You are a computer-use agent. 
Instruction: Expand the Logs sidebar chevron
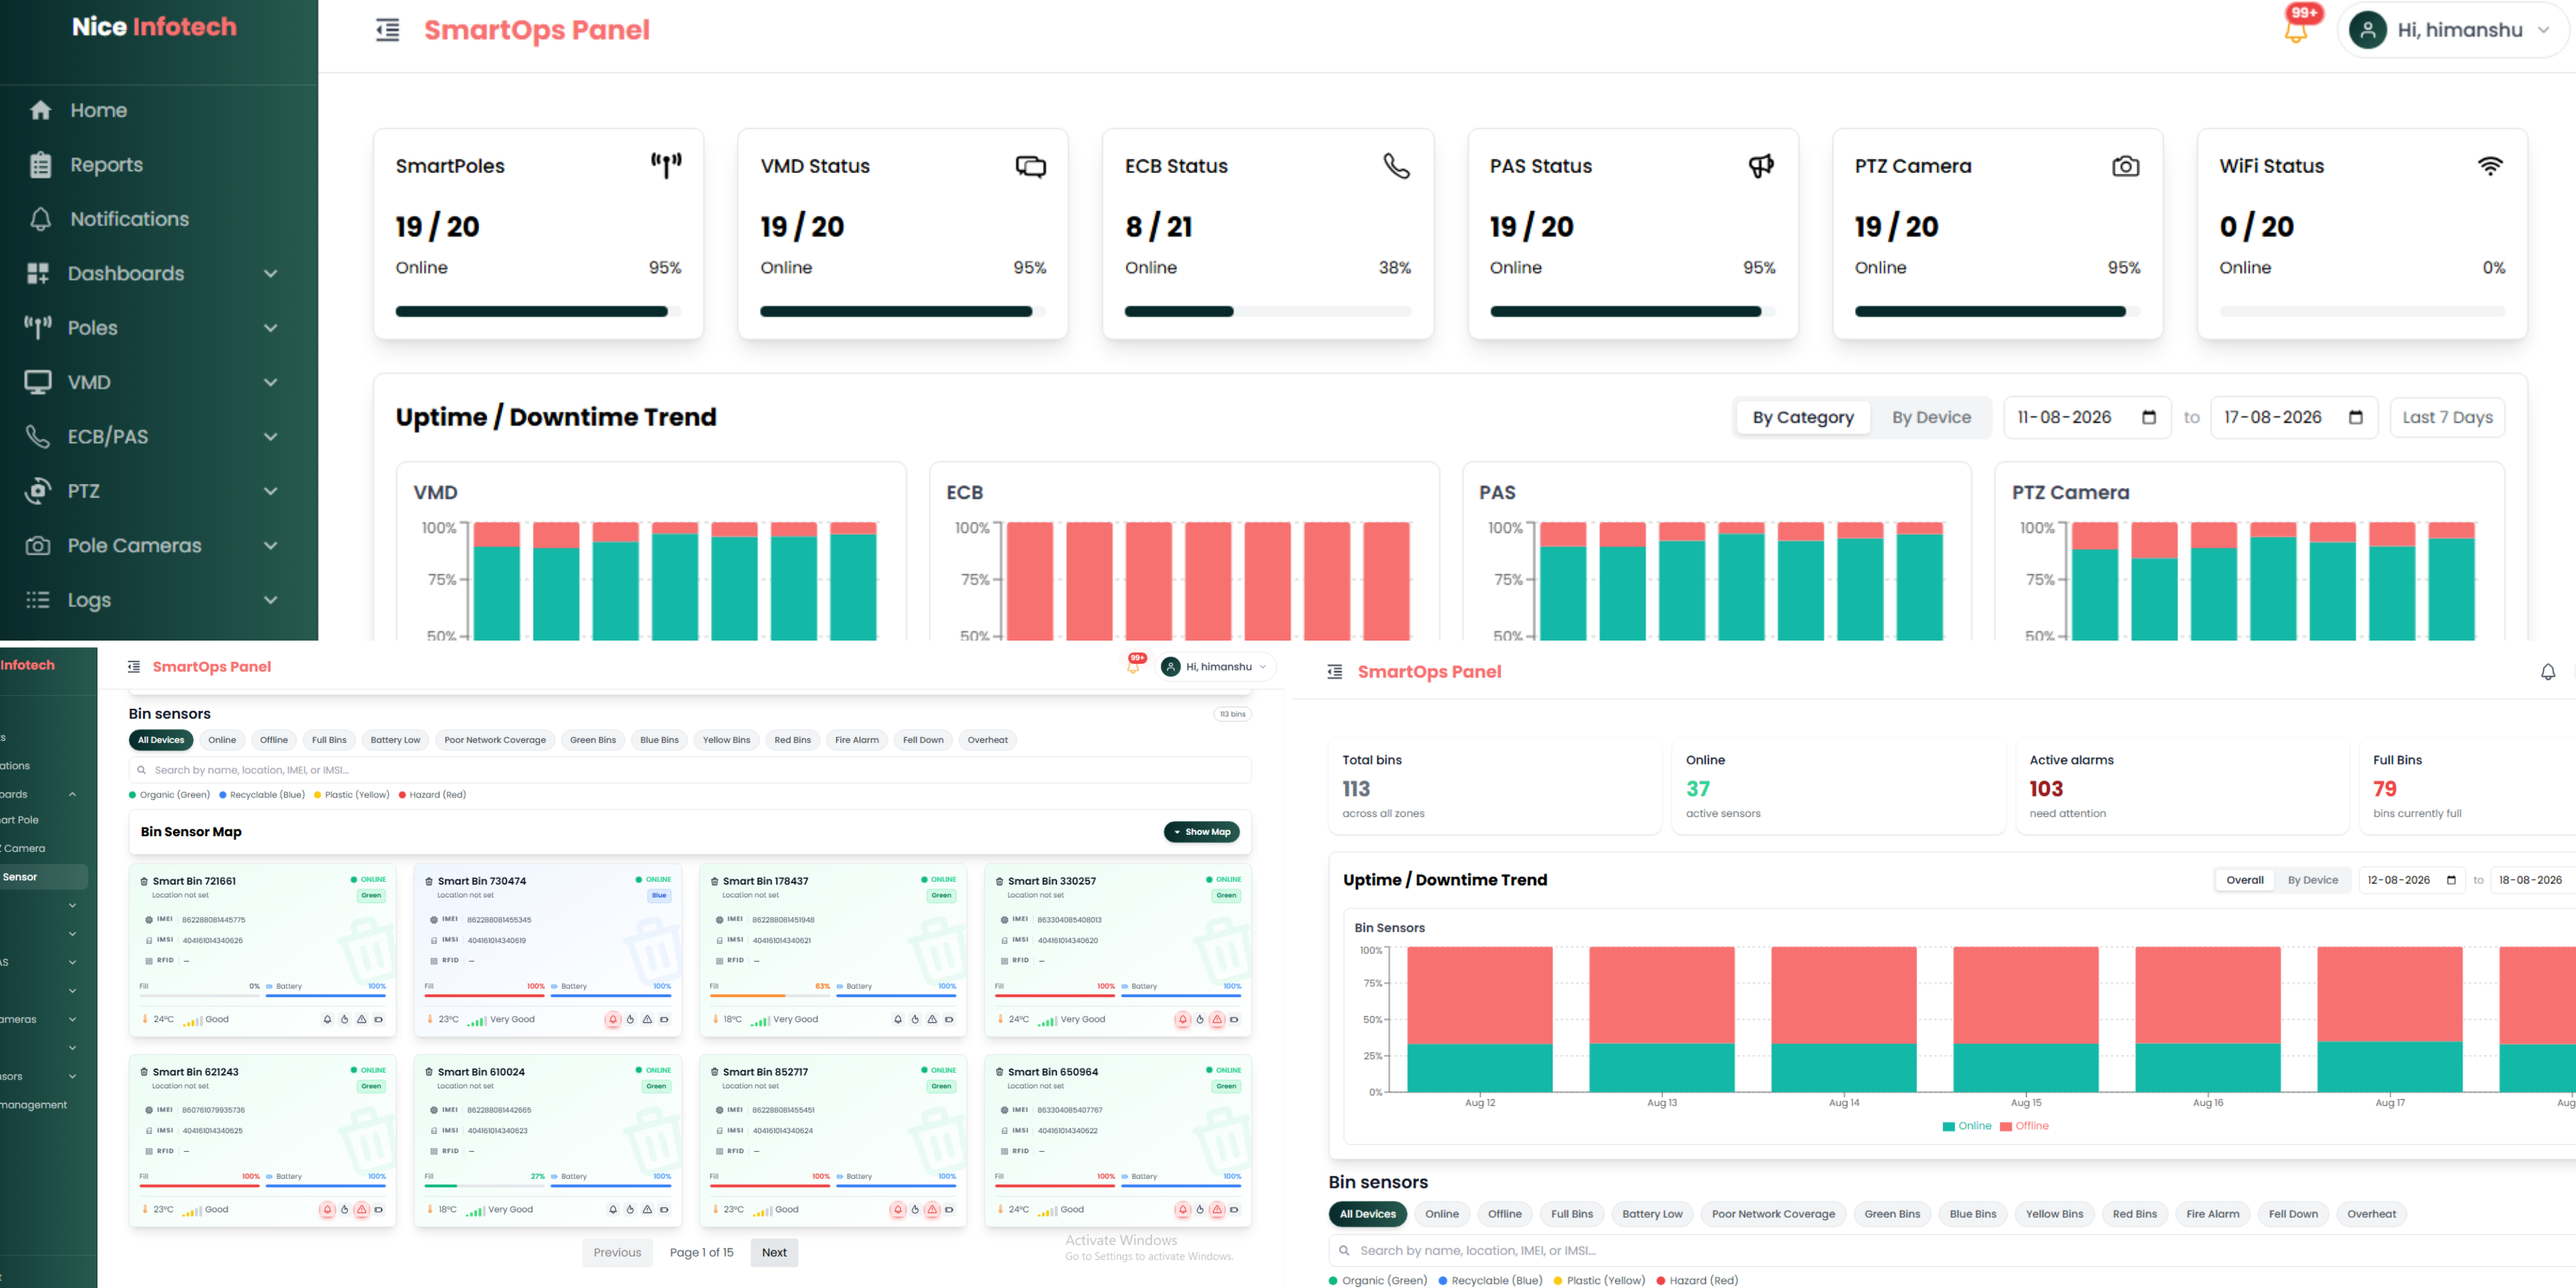click(270, 600)
